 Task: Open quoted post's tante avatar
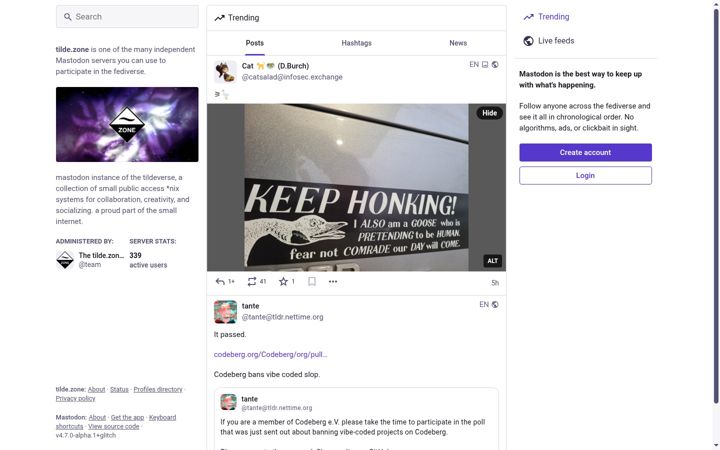[x=228, y=402]
